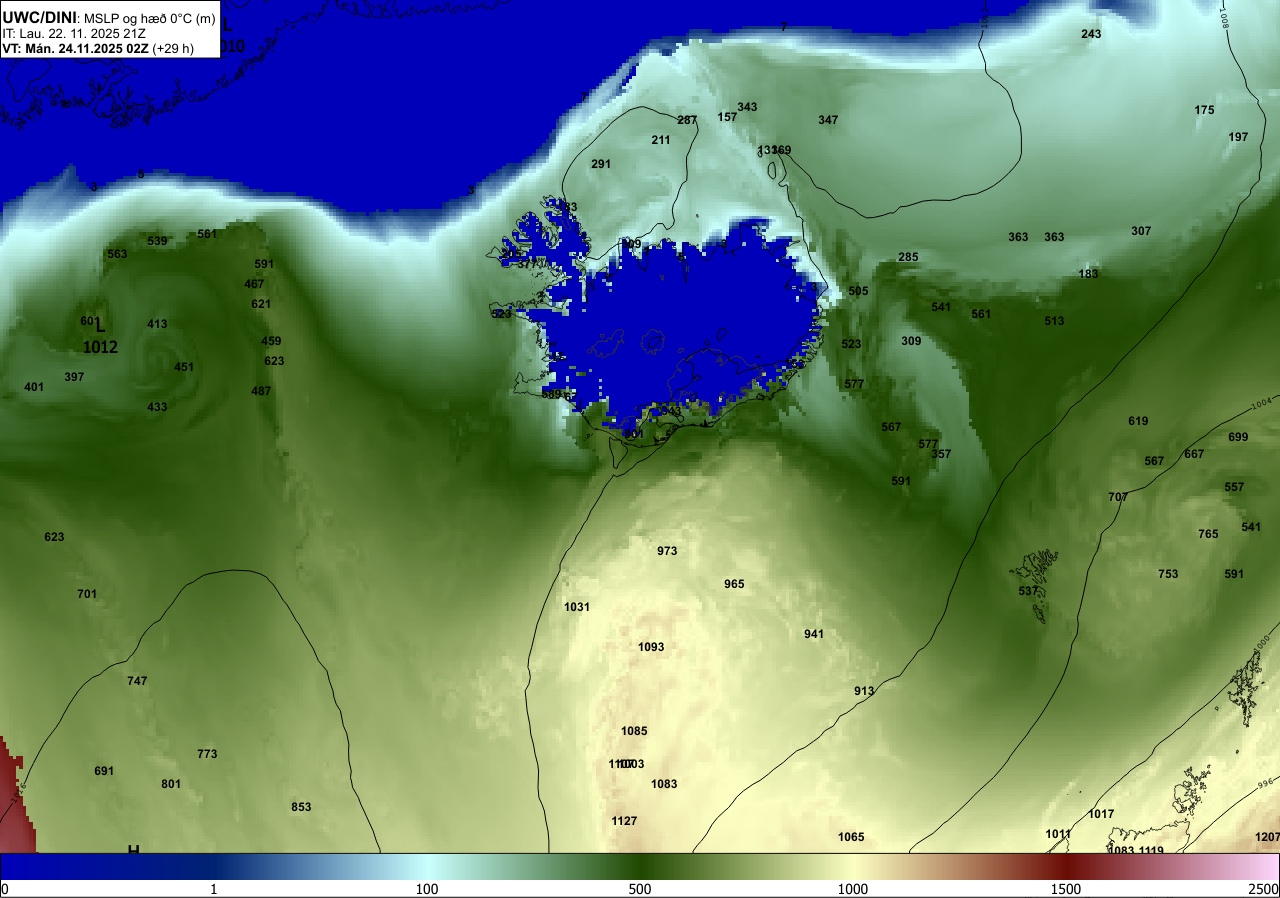Click the freezing height value 1127
The height and width of the screenshot is (898, 1280).
click(x=624, y=821)
